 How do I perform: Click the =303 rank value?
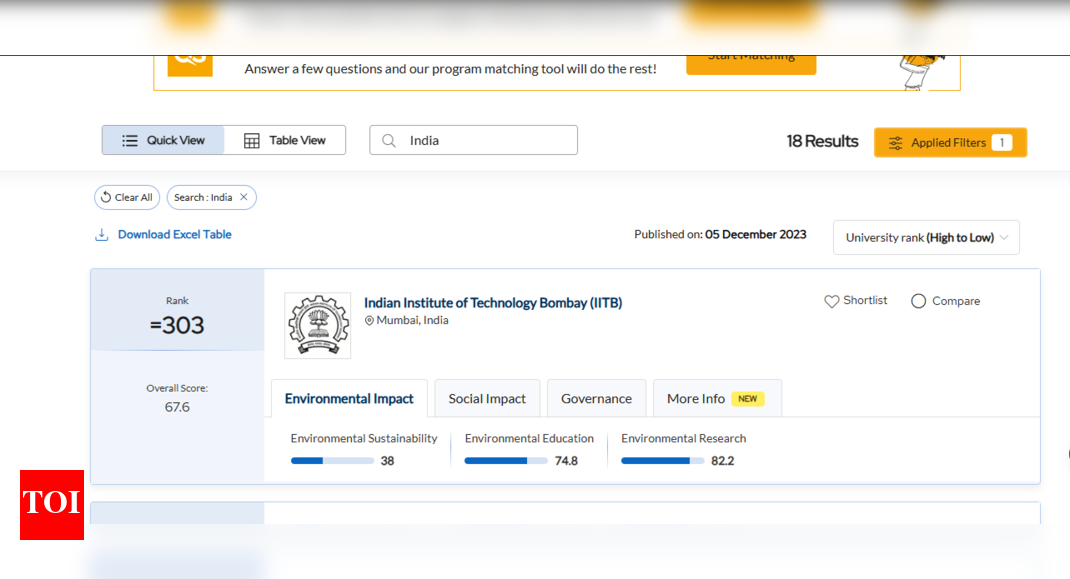click(x=177, y=325)
